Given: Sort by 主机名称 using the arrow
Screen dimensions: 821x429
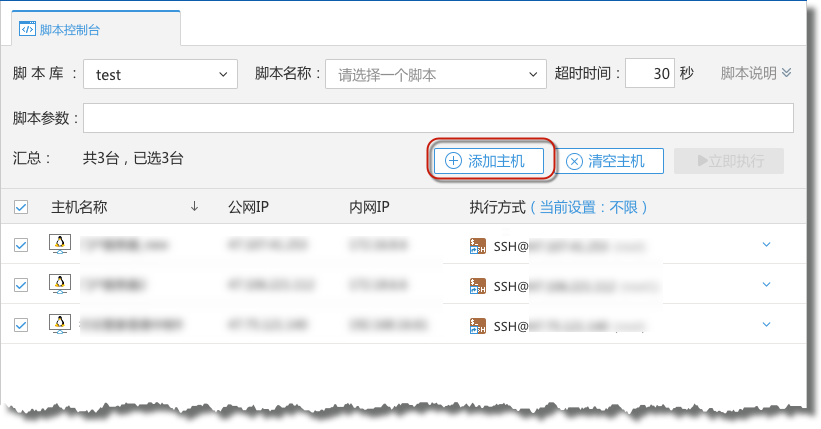Looking at the screenshot, I should pos(194,206).
